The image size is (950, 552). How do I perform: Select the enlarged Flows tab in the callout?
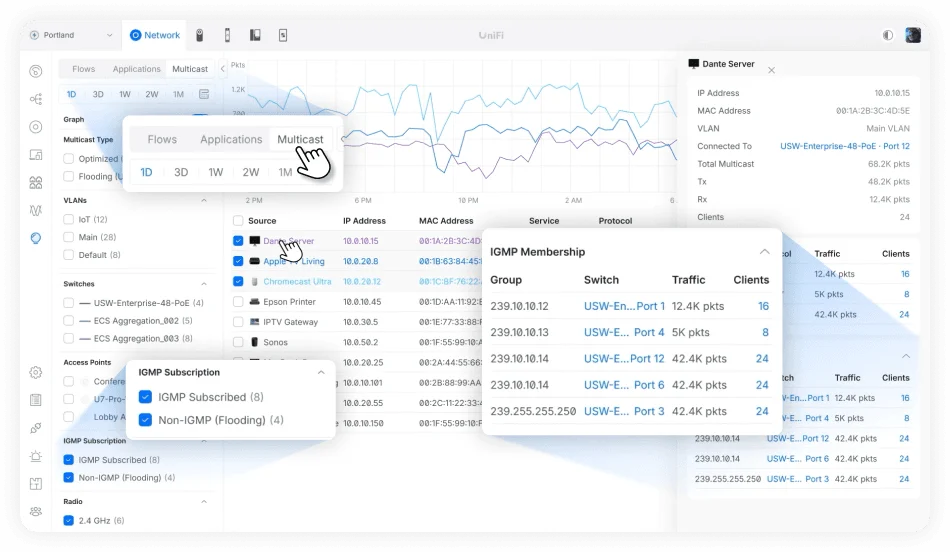[x=162, y=139]
